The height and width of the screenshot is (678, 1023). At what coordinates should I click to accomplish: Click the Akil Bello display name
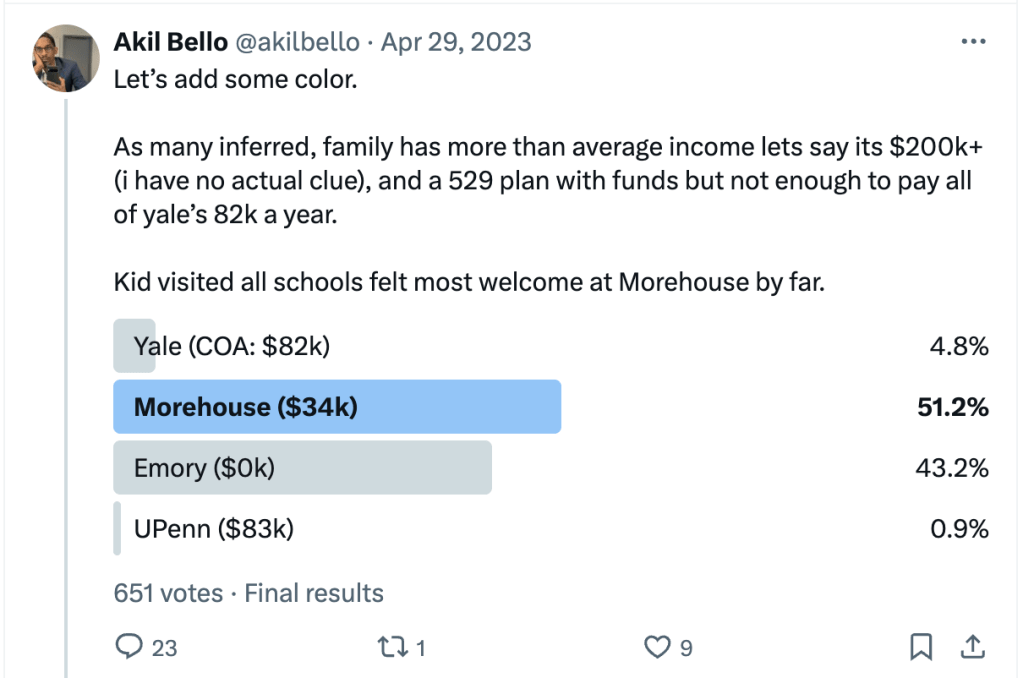pyautogui.click(x=170, y=42)
